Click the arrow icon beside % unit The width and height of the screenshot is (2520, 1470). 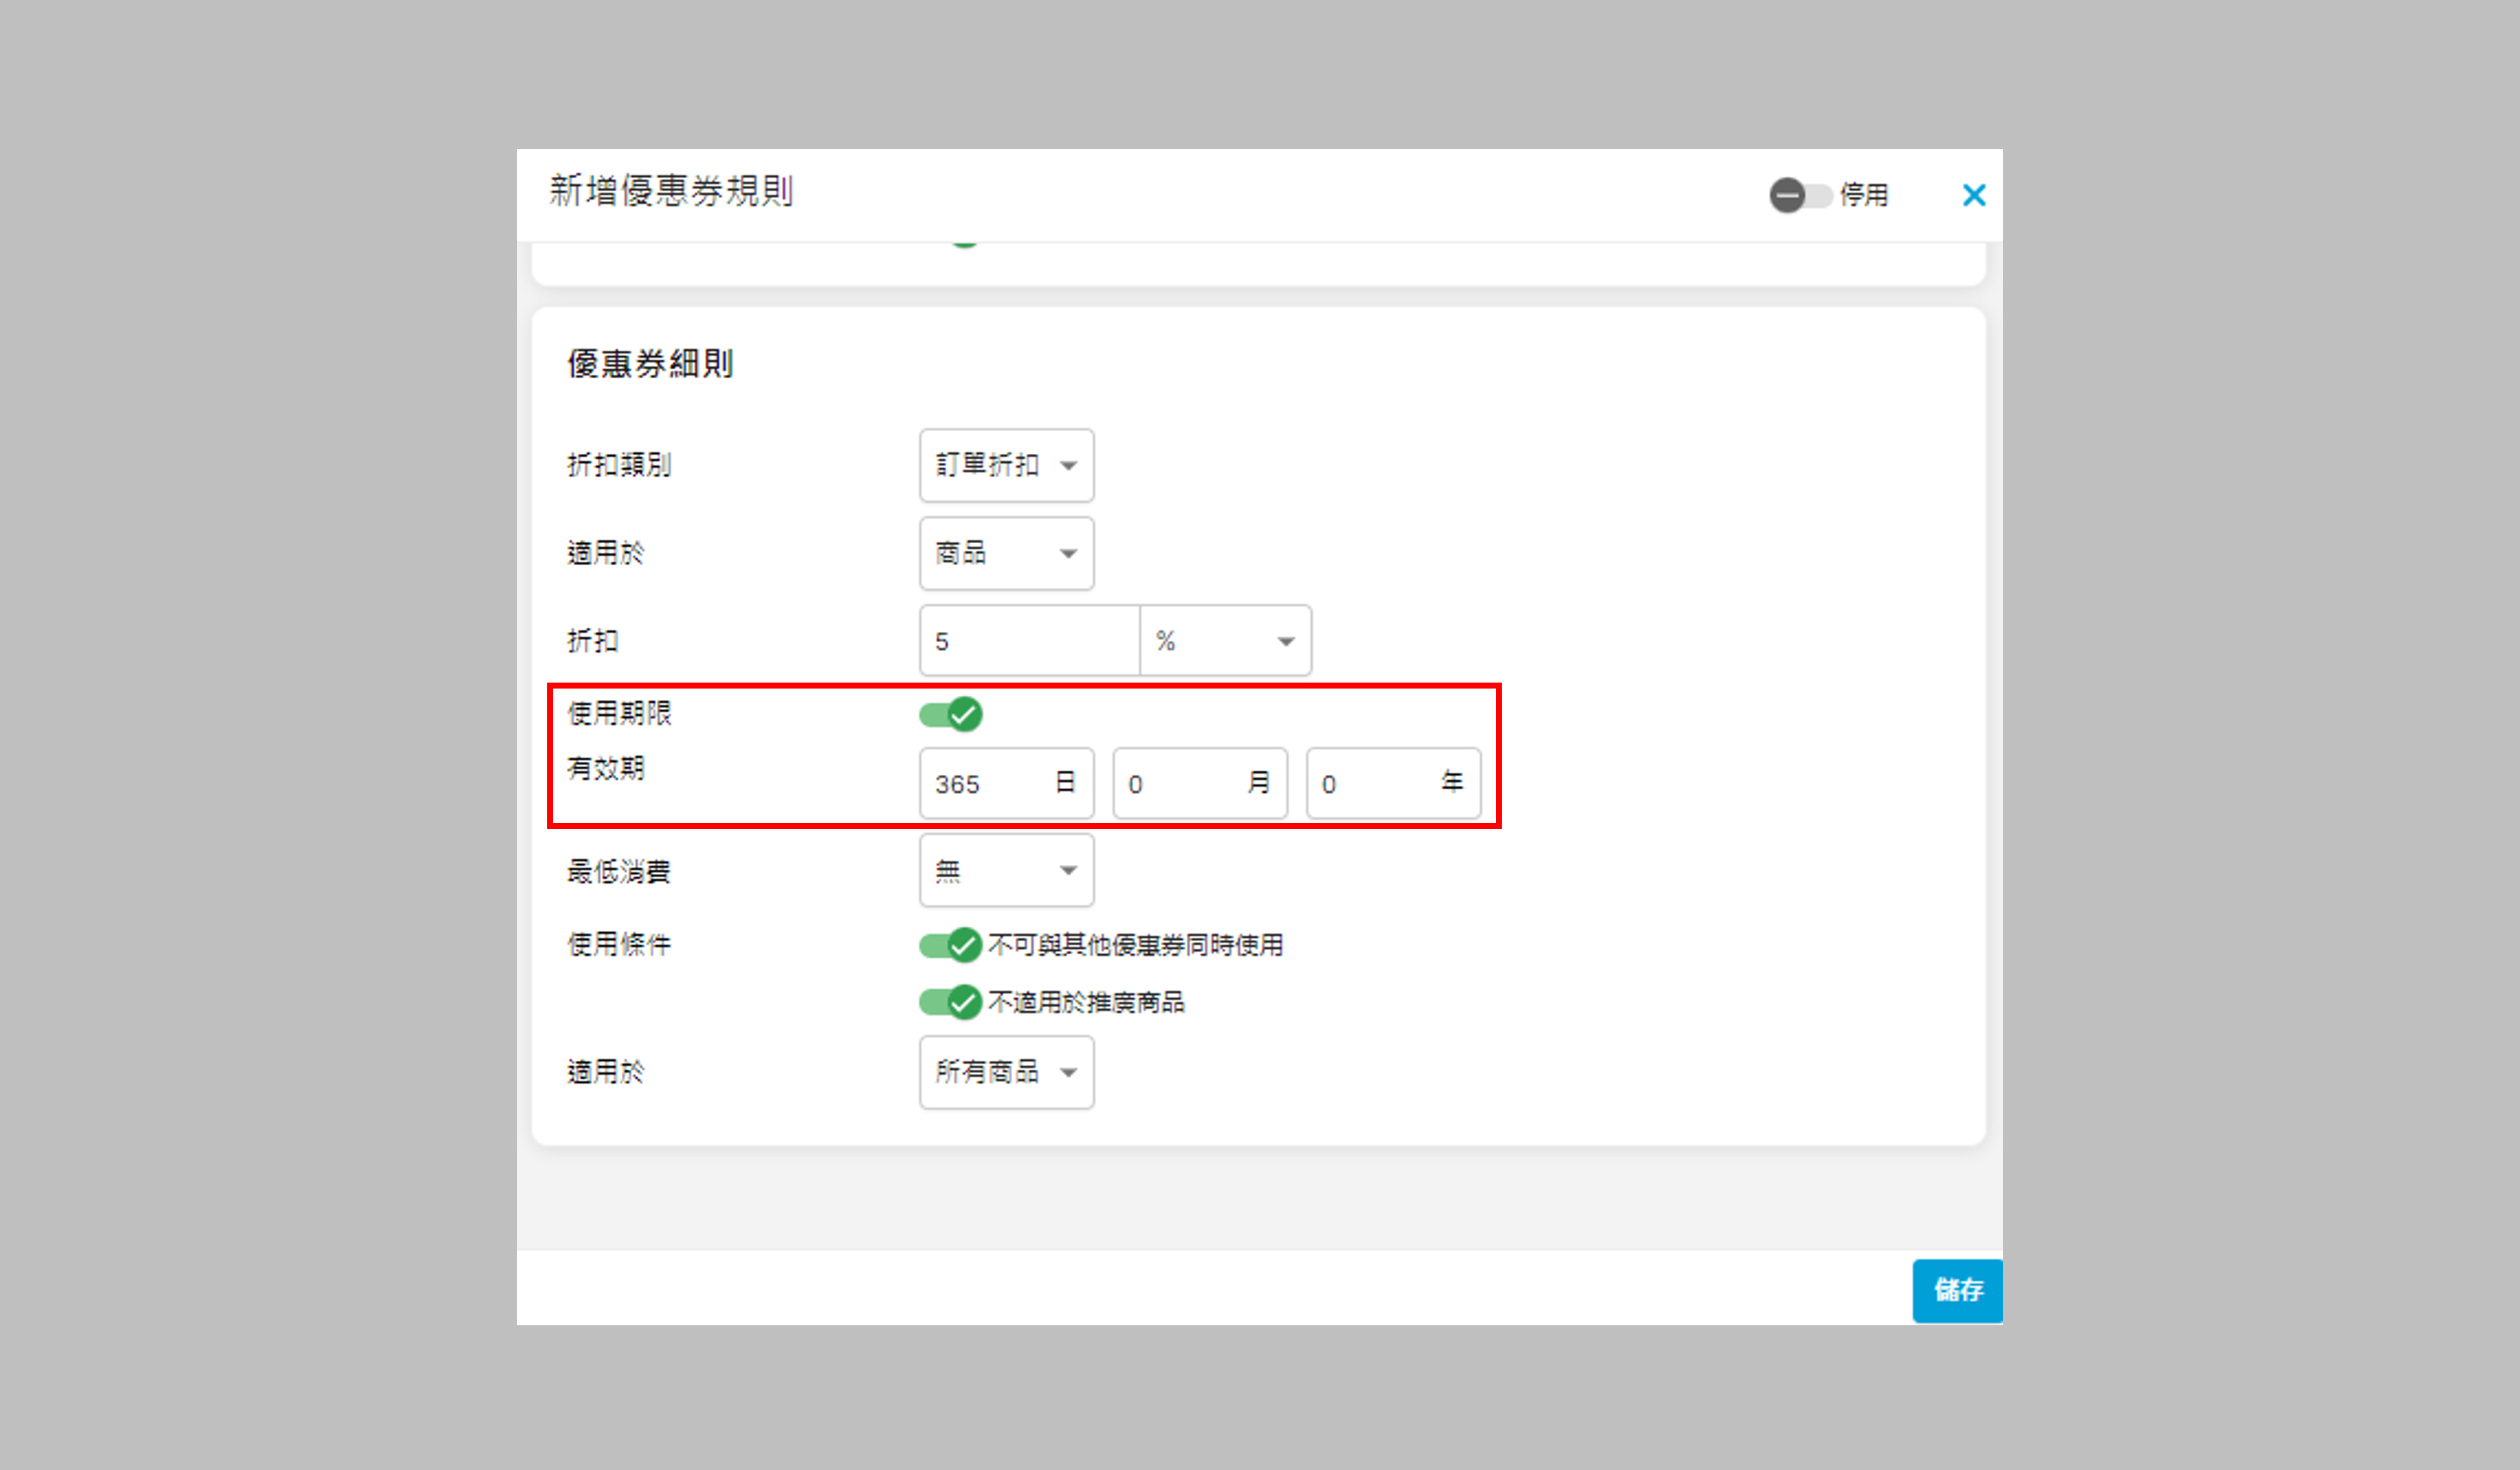click(x=1286, y=642)
